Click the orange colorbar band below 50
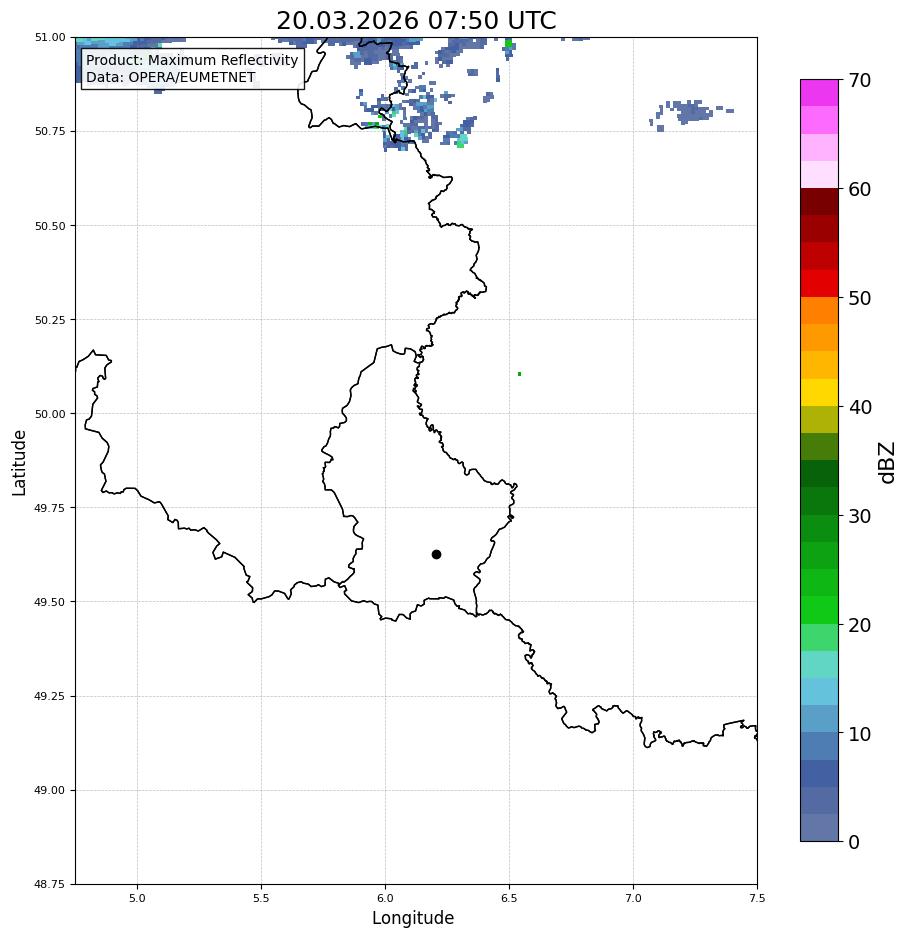 (820, 310)
